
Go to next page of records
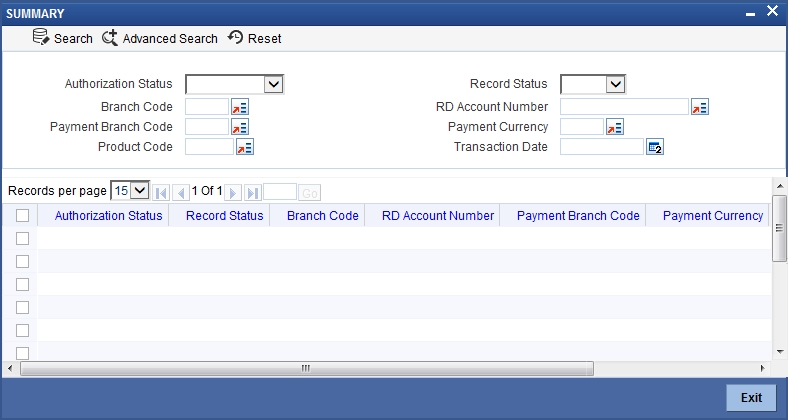(233, 193)
